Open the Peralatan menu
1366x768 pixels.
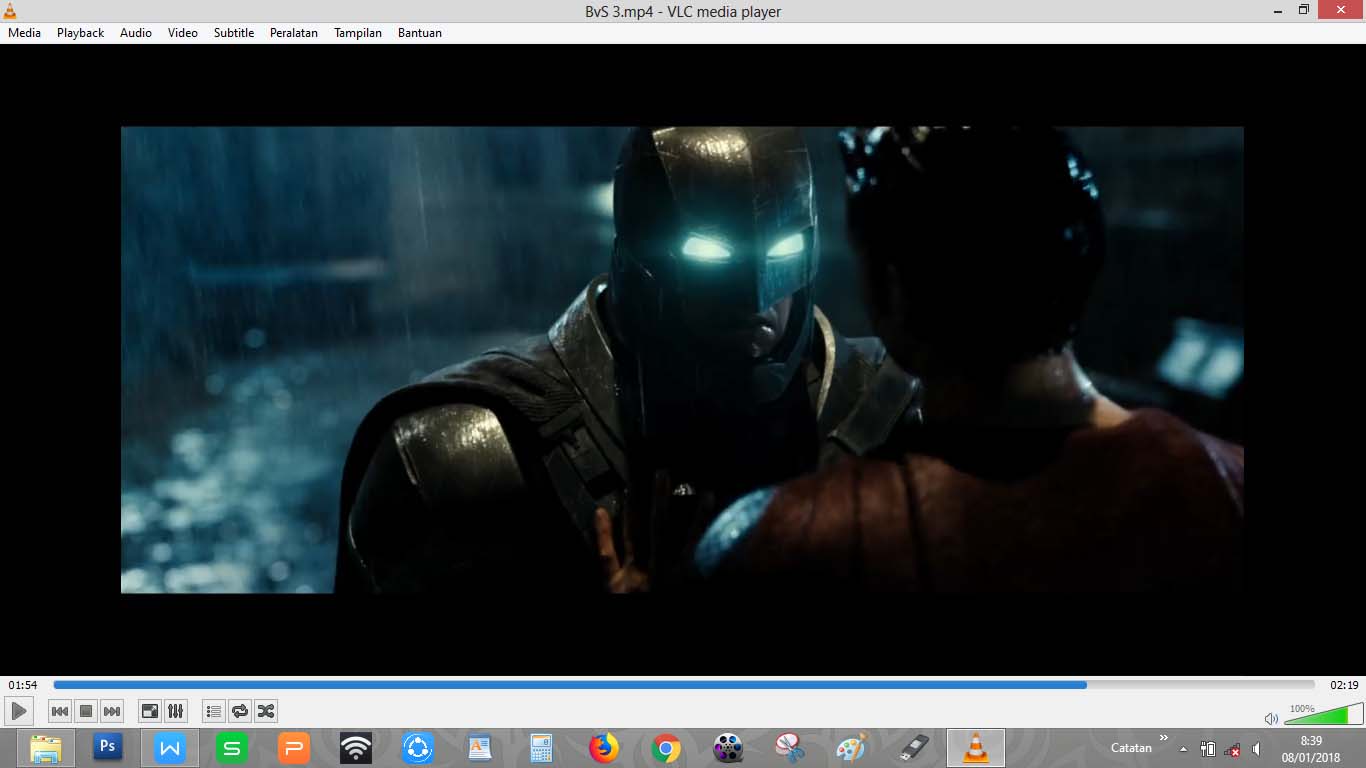pos(293,32)
